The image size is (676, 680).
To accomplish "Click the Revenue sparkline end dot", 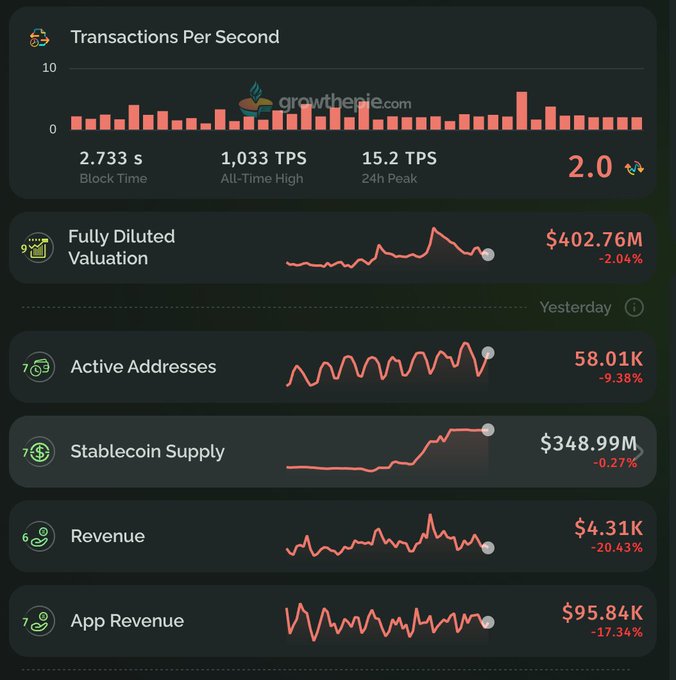I will [488, 548].
